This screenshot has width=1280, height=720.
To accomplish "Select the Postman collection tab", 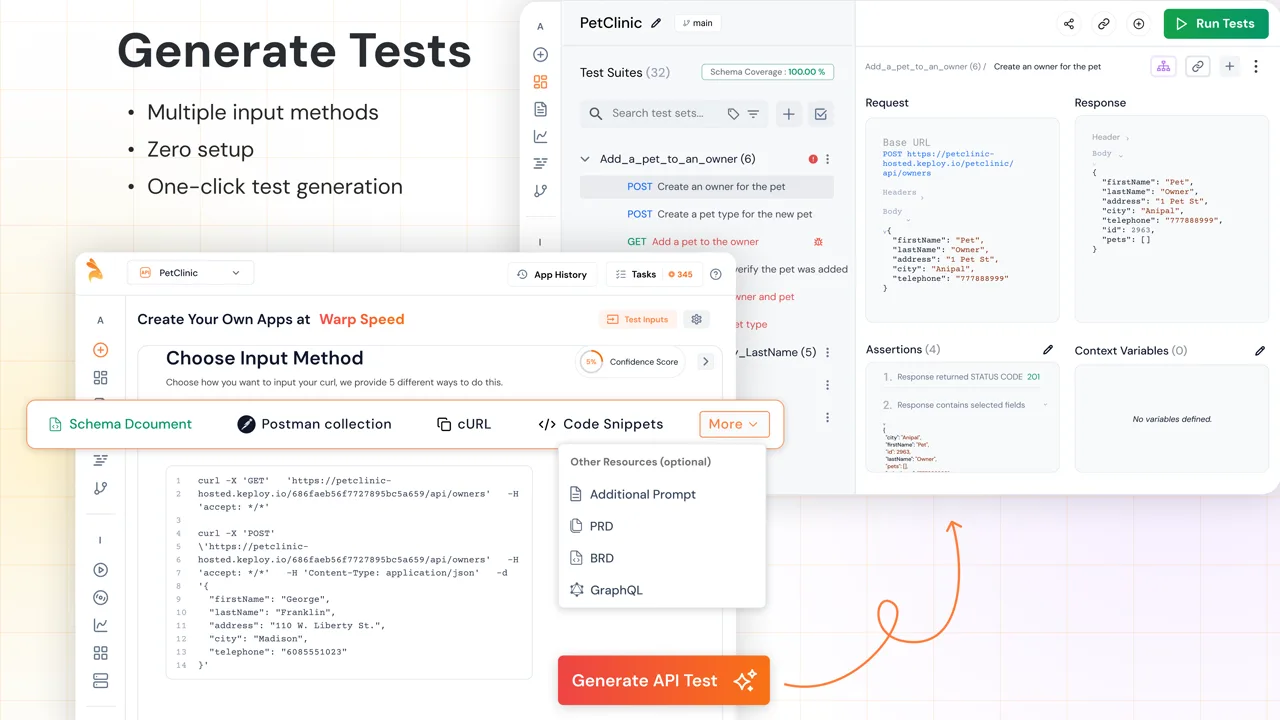I will [x=314, y=424].
